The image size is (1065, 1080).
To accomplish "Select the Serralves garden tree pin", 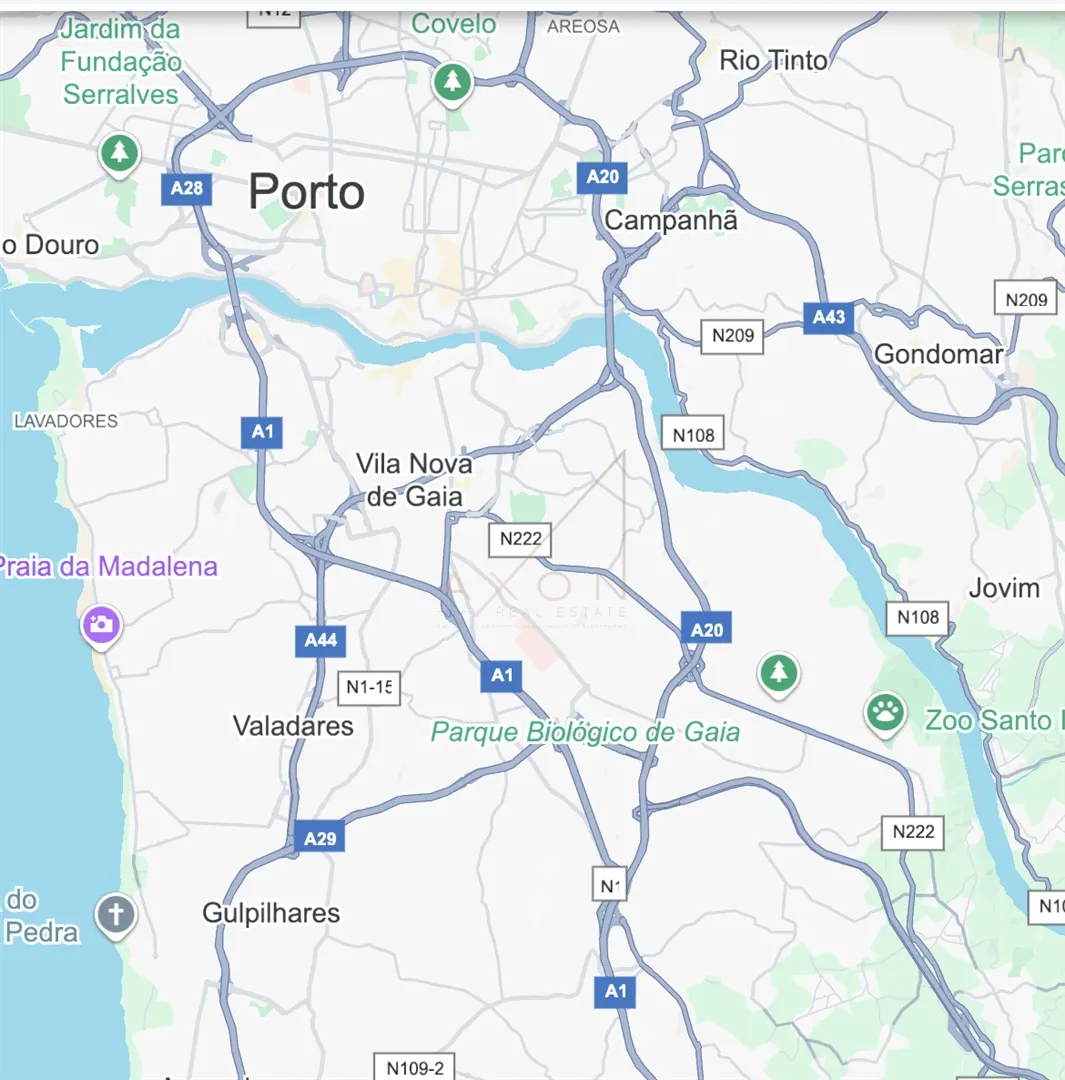I will coord(119,153).
